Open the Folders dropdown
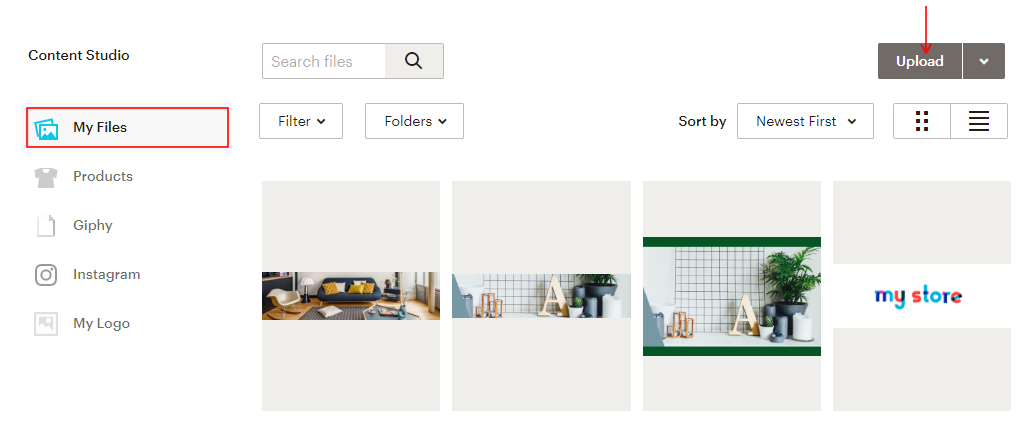1019x423 pixels. (x=415, y=121)
